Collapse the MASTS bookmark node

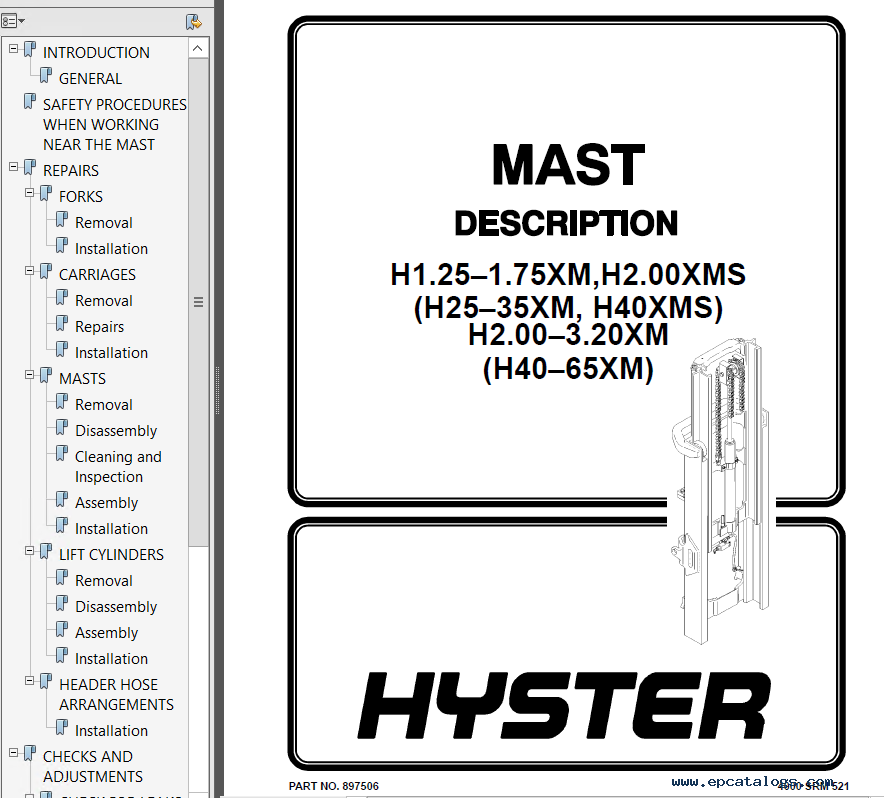click(29, 376)
